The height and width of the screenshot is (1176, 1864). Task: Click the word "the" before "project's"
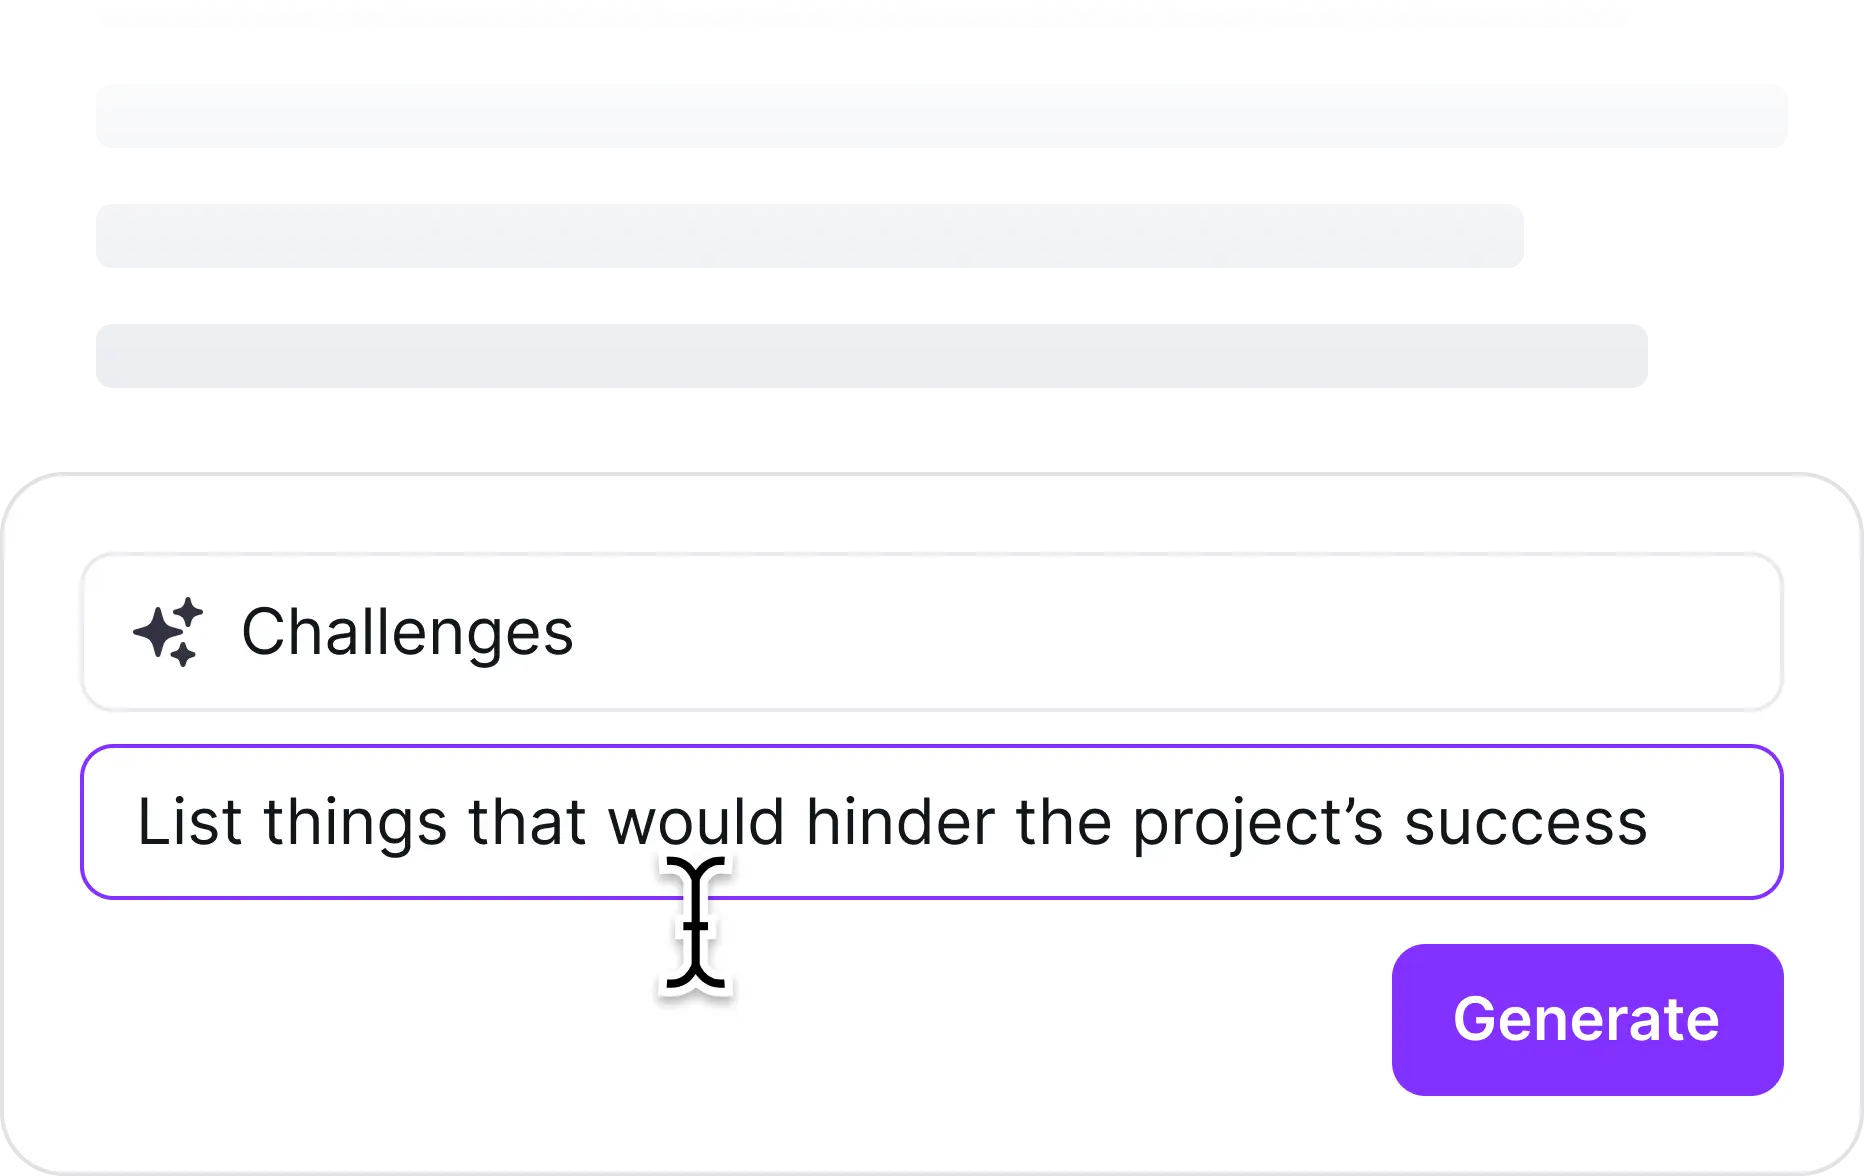(x=1063, y=822)
